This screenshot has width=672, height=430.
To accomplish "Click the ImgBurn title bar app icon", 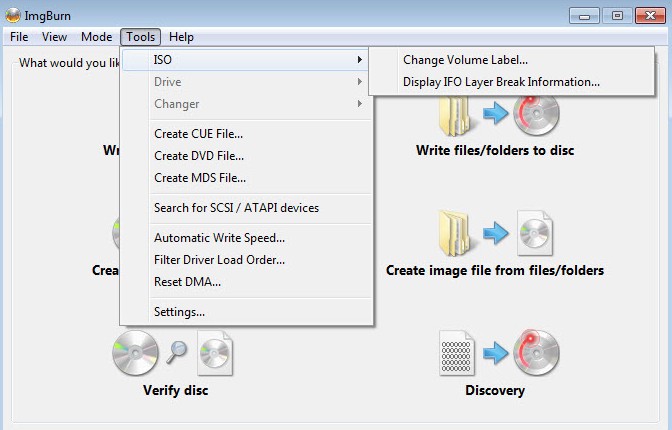I will coord(12,15).
